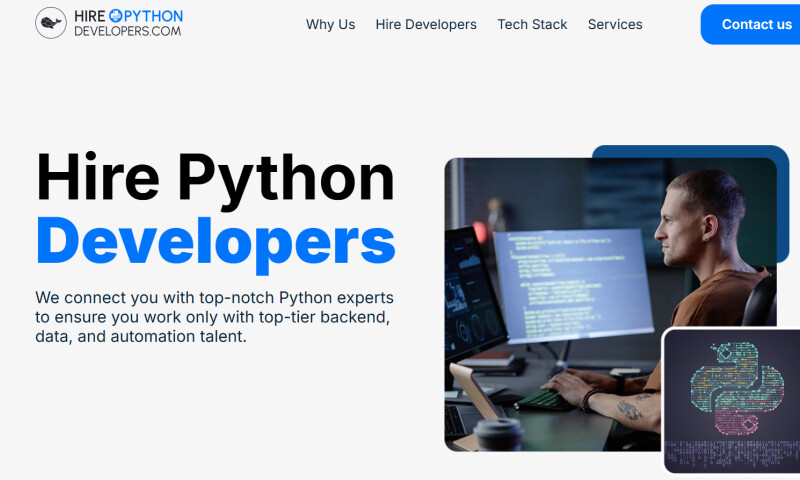
Task: Click the "HIRE" word in the site logo
Action: coord(90,16)
